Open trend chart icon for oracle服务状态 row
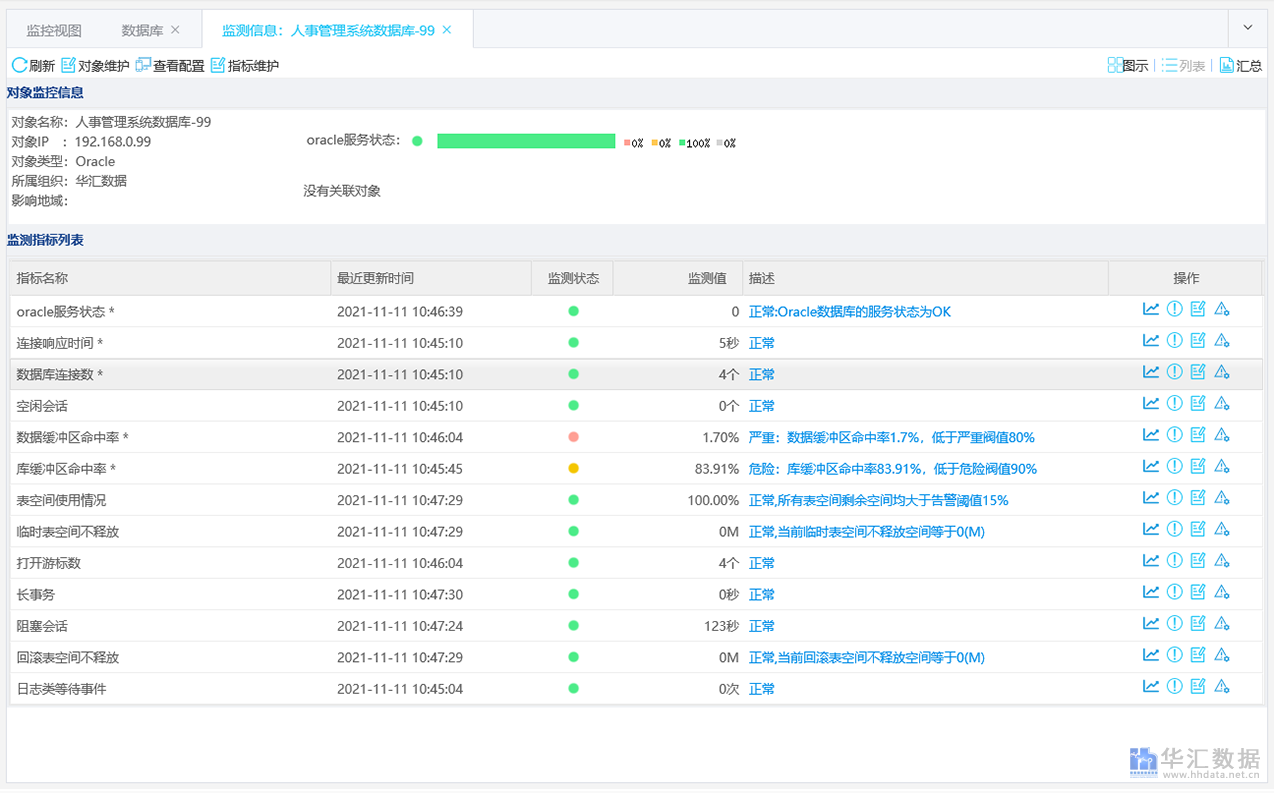 click(x=1151, y=310)
